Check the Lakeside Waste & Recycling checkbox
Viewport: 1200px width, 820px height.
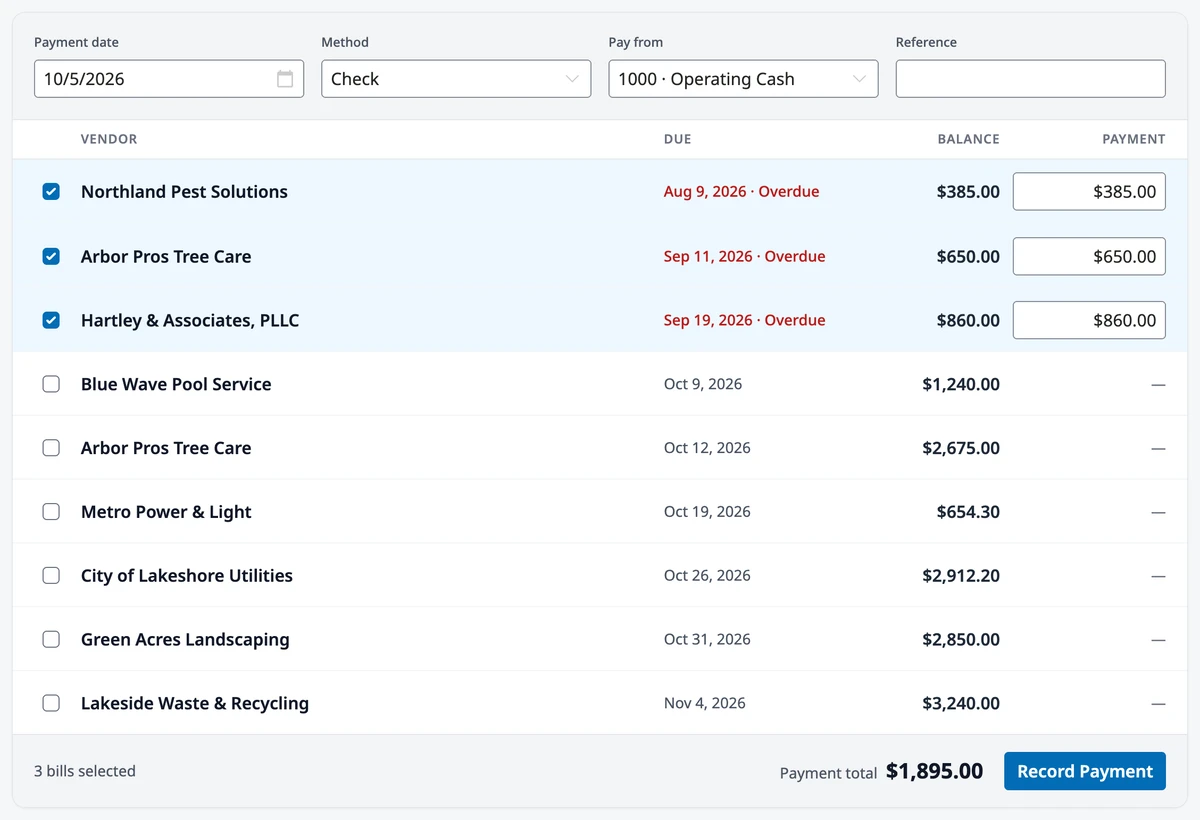pyautogui.click(x=51, y=703)
